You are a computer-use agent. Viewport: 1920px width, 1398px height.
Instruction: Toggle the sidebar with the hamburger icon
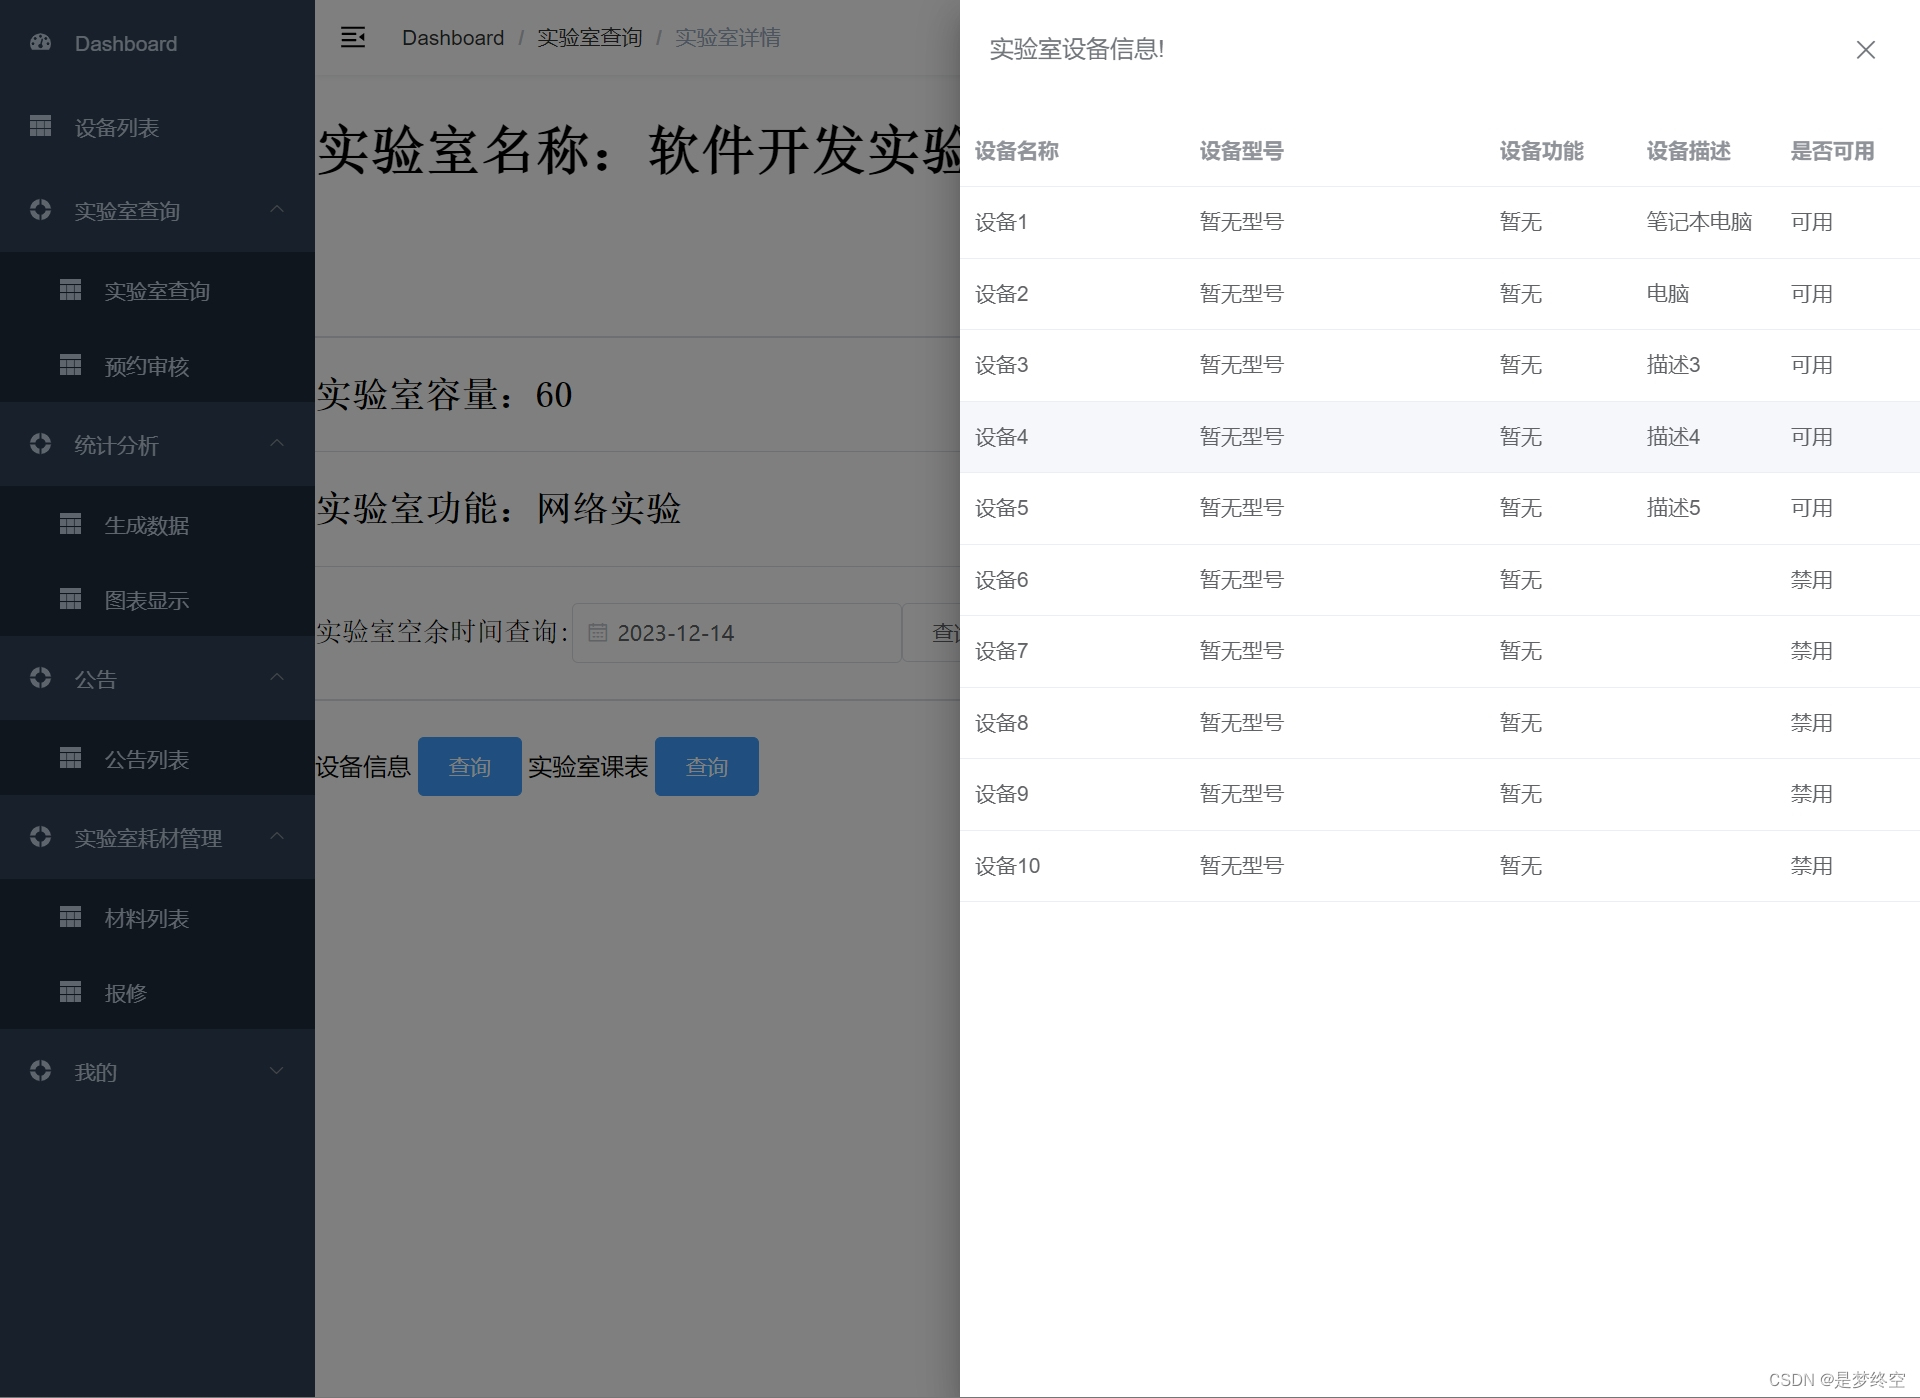tap(353, 38)
